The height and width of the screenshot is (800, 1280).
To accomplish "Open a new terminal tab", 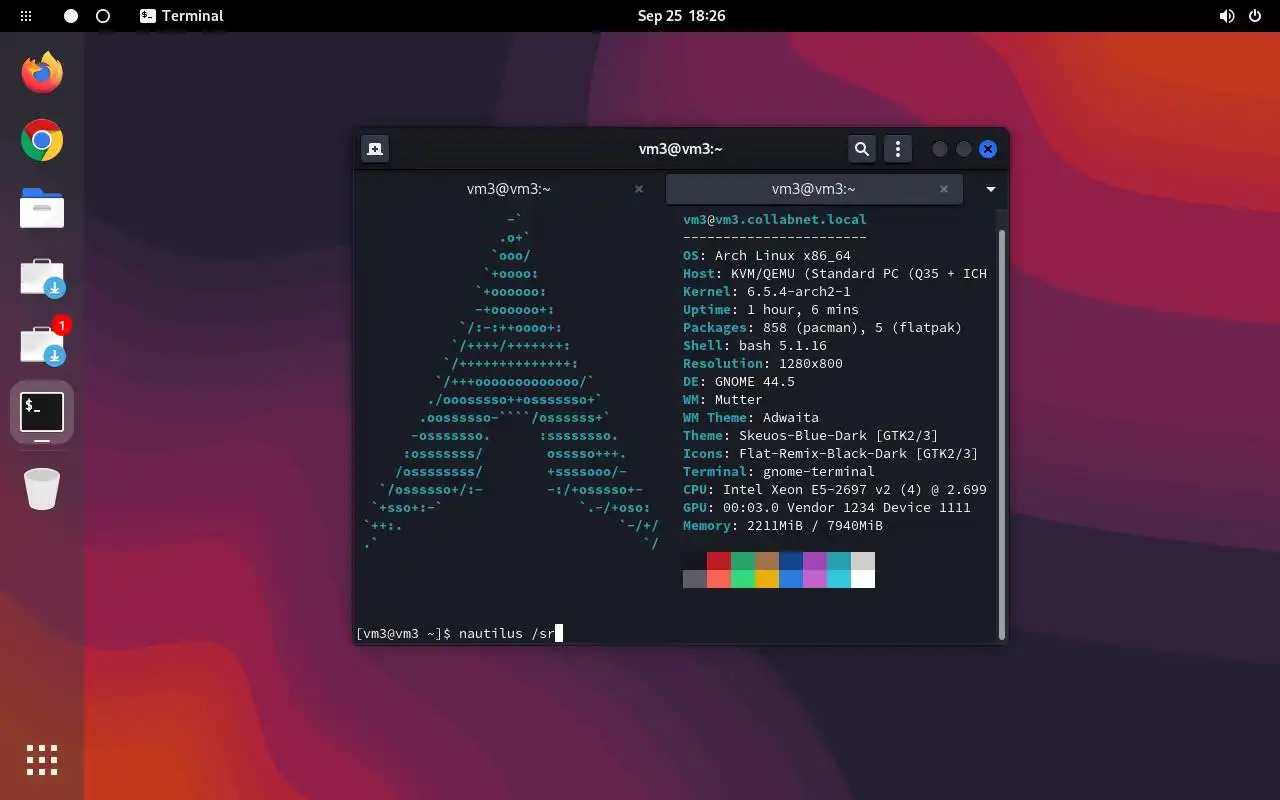I will (374, 149).
